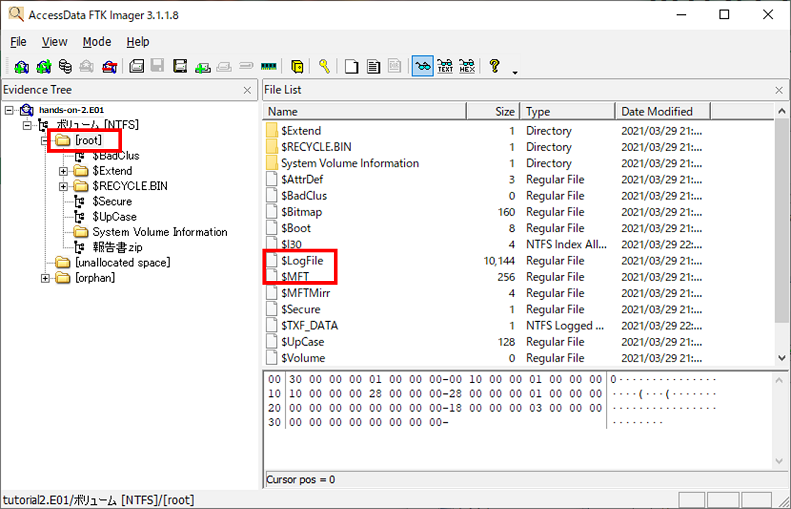
Task: Select $UpCase in the Evidence Tree
Action: [x=115, y=217]
